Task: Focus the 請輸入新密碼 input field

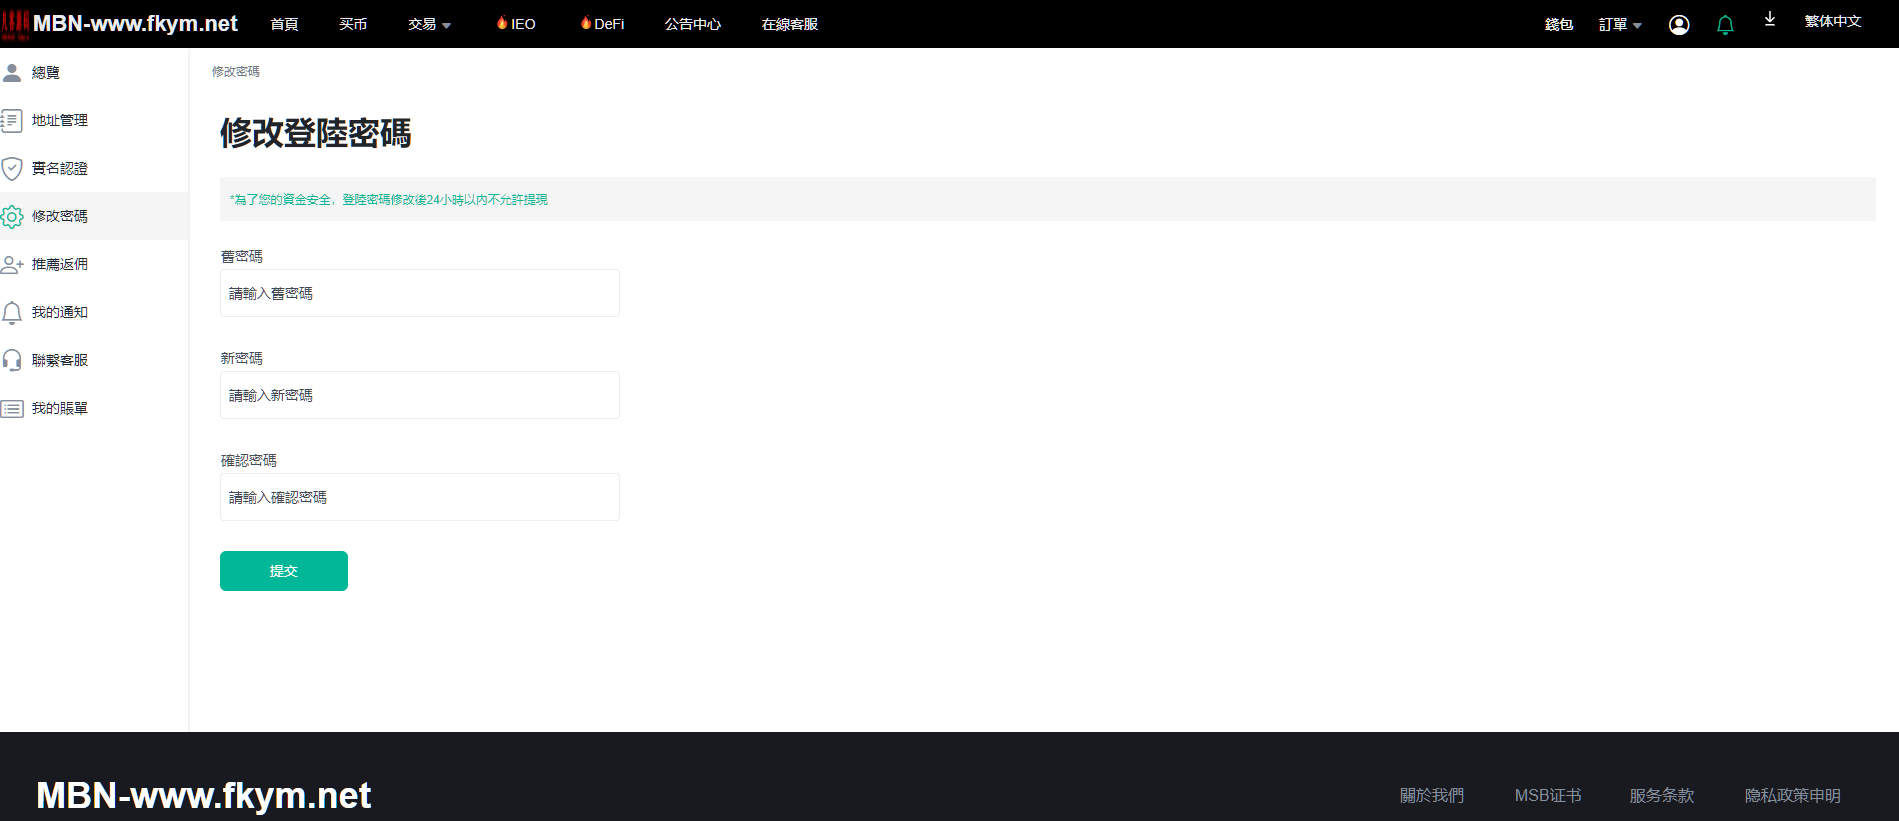Action: click(x=420, y=395)
